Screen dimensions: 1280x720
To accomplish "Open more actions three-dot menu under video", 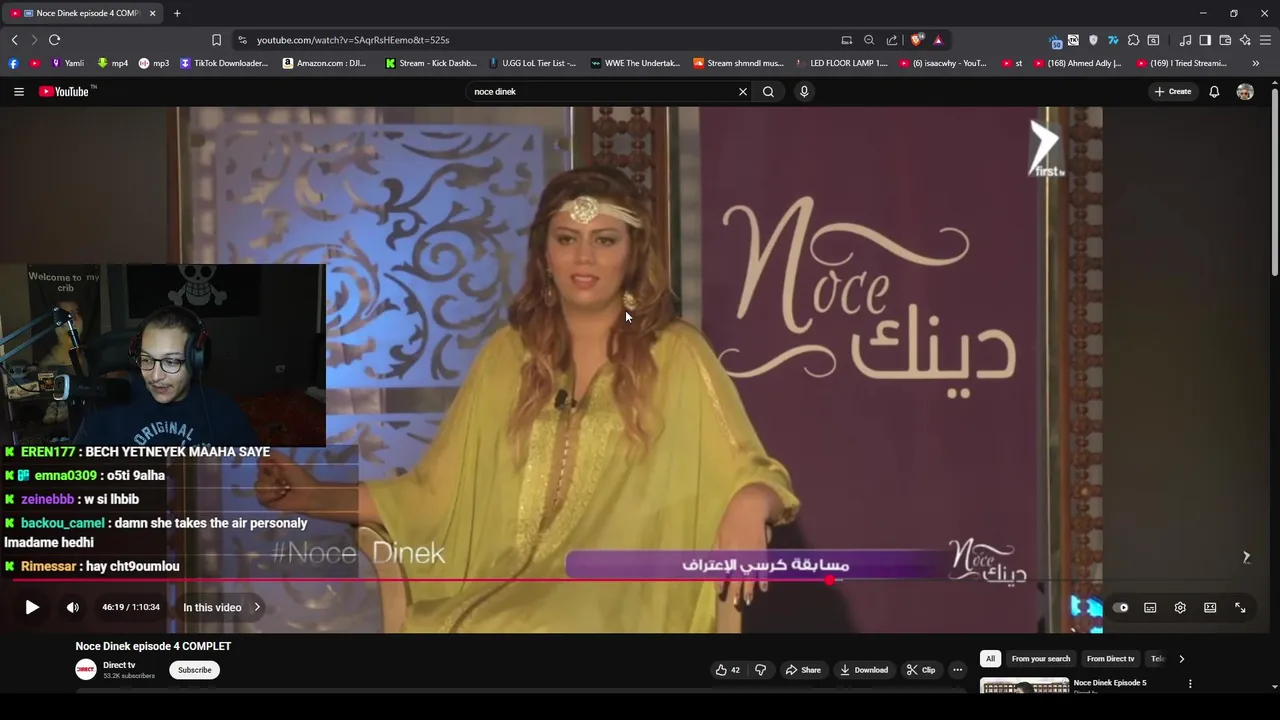I will [x=957, y=670].
